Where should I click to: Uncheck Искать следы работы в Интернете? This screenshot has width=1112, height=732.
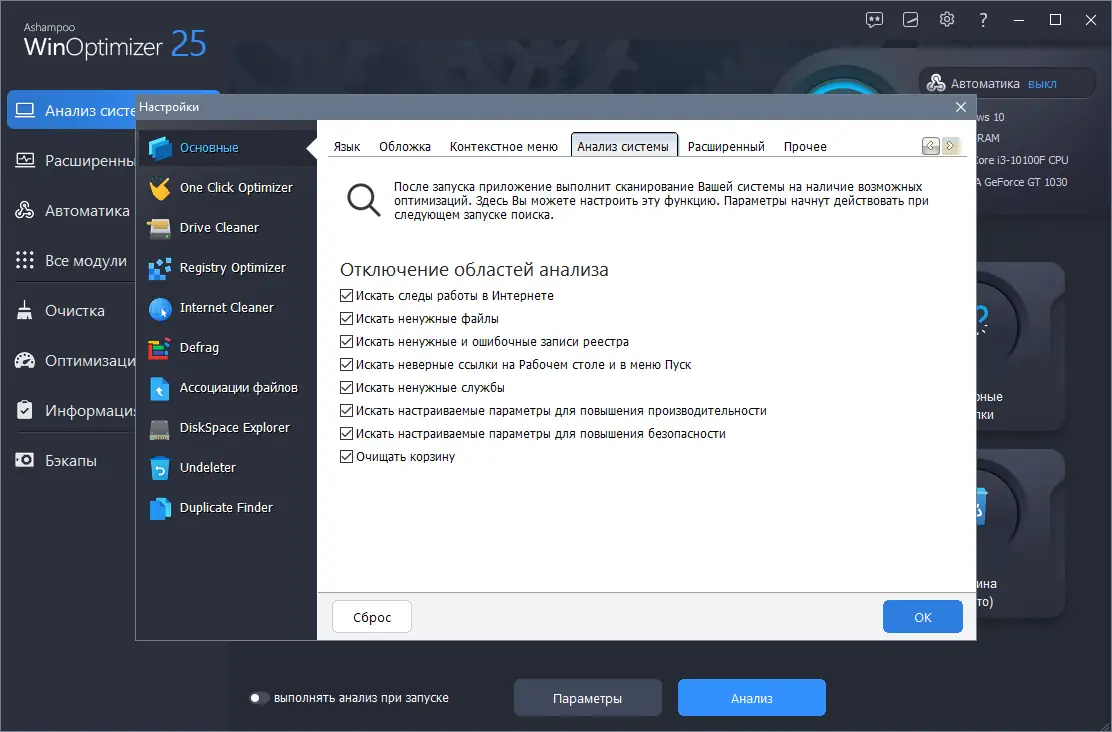pyautogui.click(x=346, y=296)
